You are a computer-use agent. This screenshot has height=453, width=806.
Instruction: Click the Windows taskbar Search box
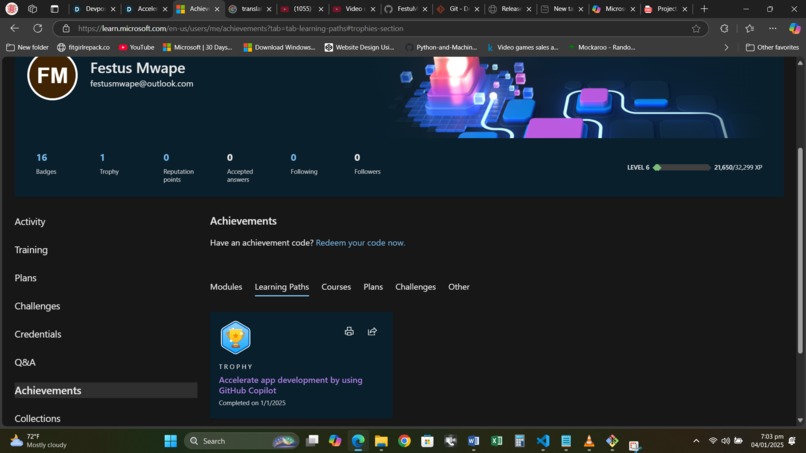(x=242, y=441)
